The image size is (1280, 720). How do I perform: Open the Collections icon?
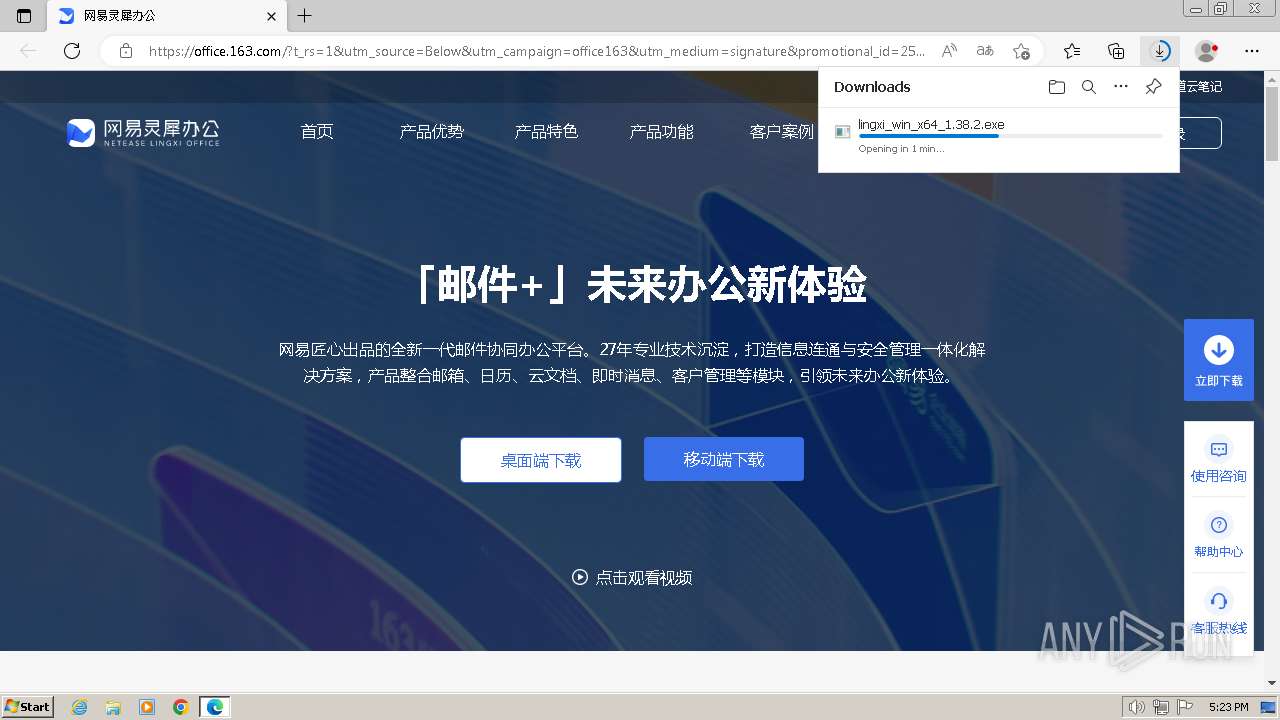1116,51
